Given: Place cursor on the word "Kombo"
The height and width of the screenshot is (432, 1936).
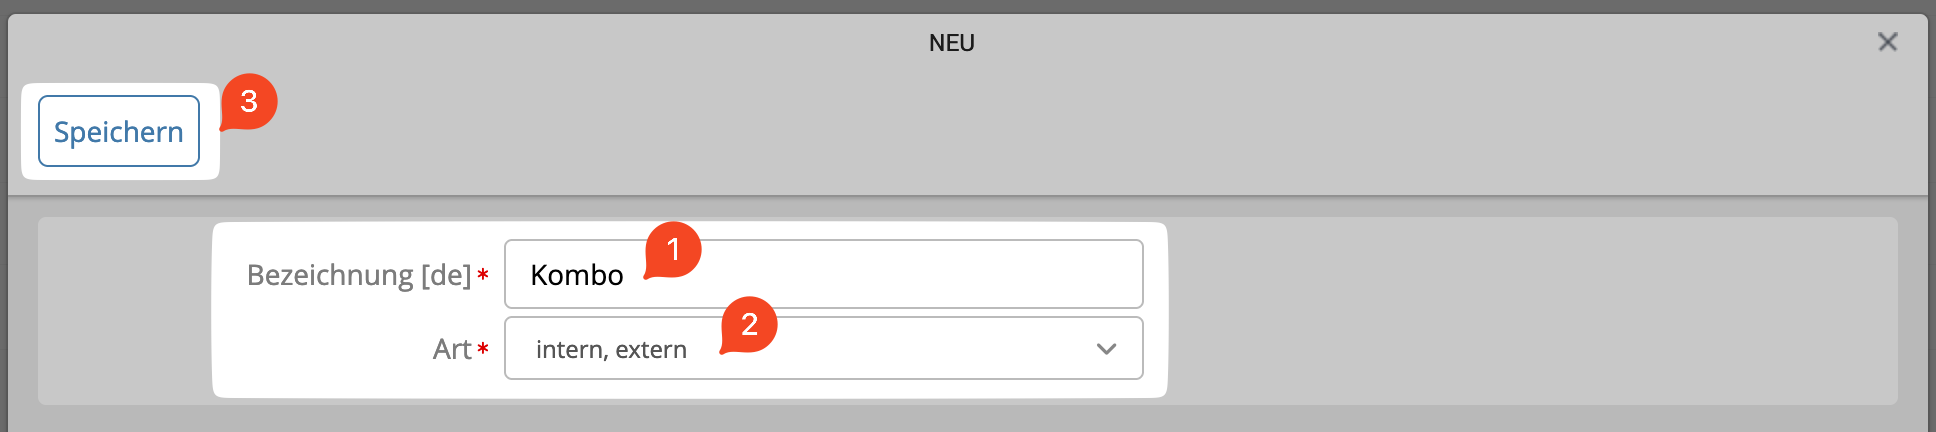Looking at the screenshot, I should [577, 275].
